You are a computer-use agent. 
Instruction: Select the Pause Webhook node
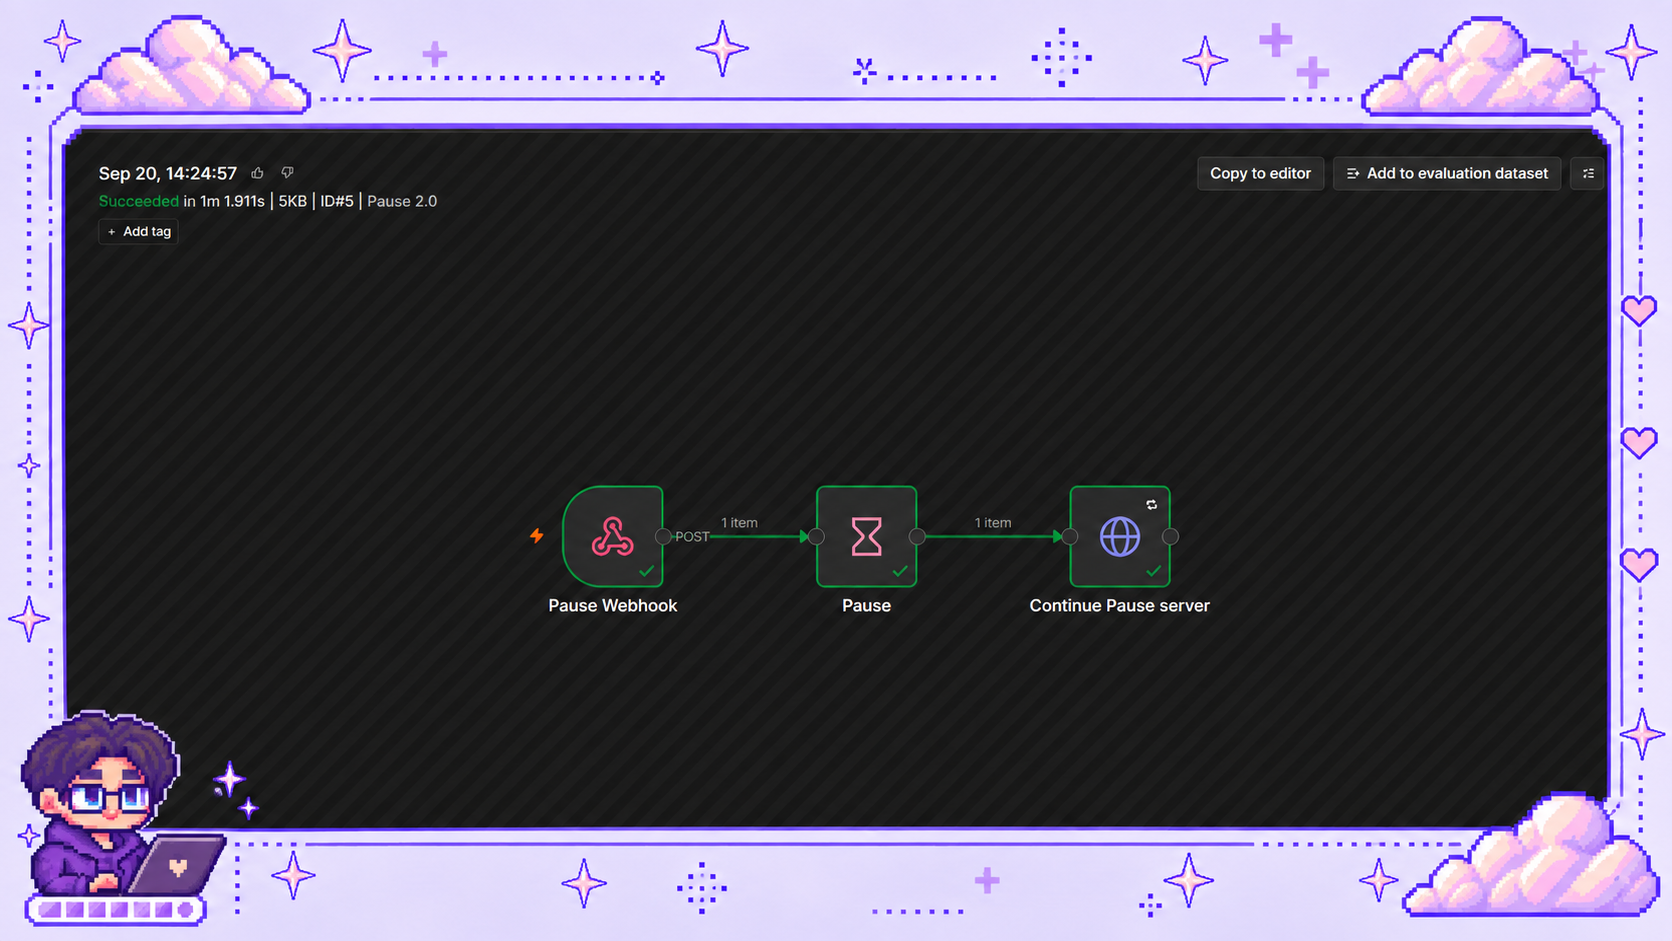(613, 536)
